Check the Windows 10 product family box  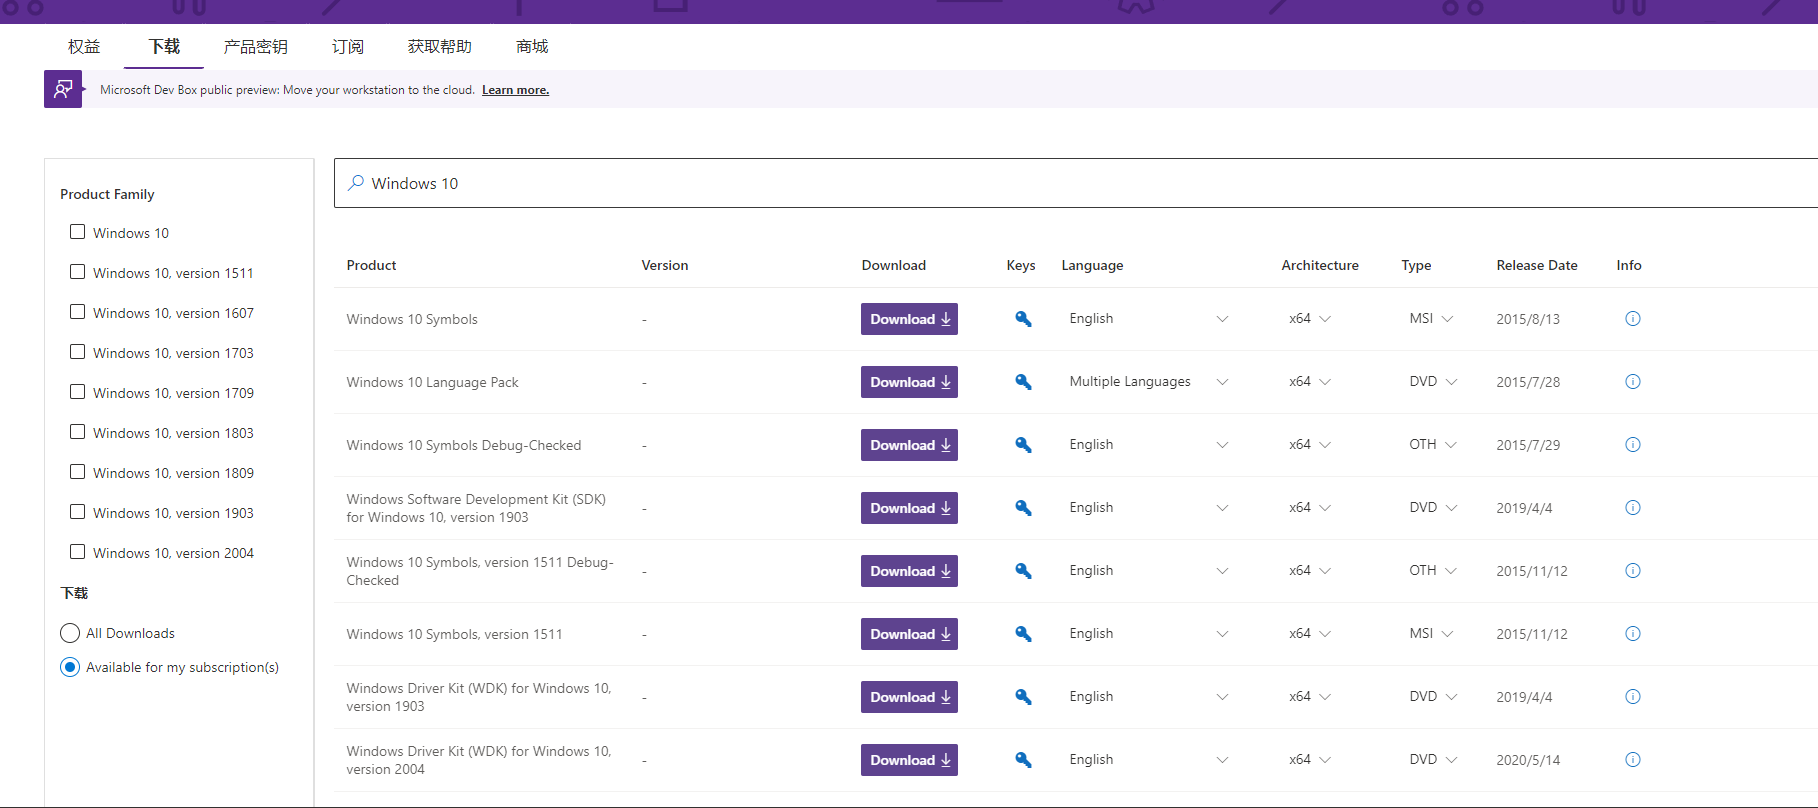[x=77, y=232]
